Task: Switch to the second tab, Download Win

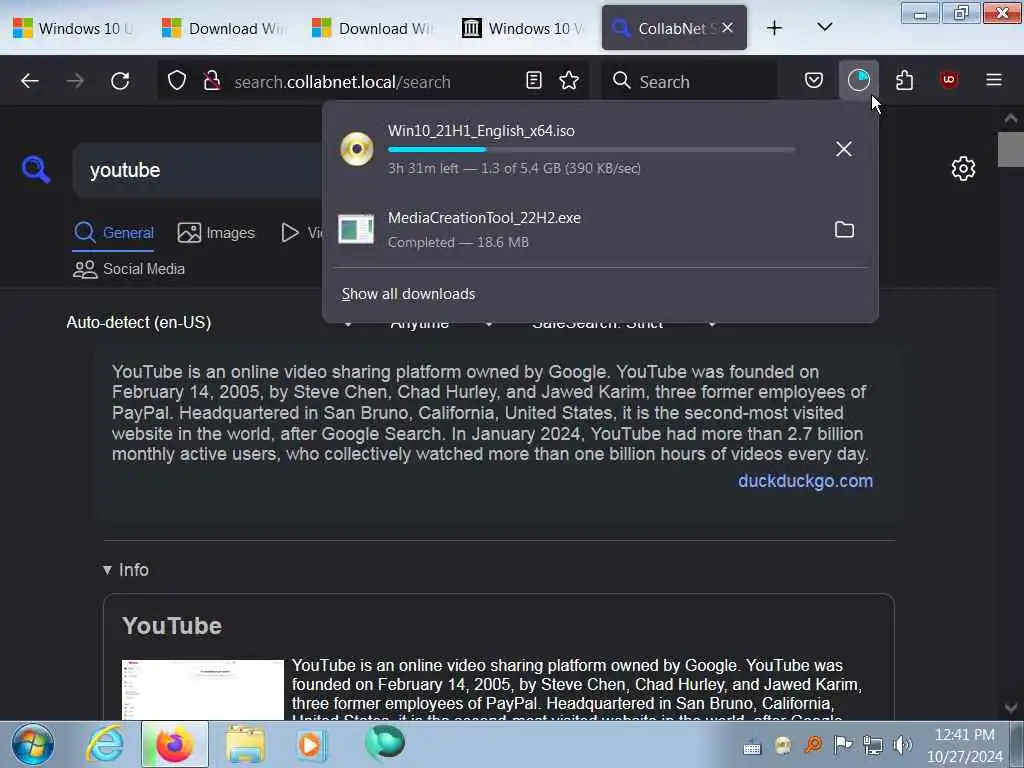Action: [x=223, y=28]
